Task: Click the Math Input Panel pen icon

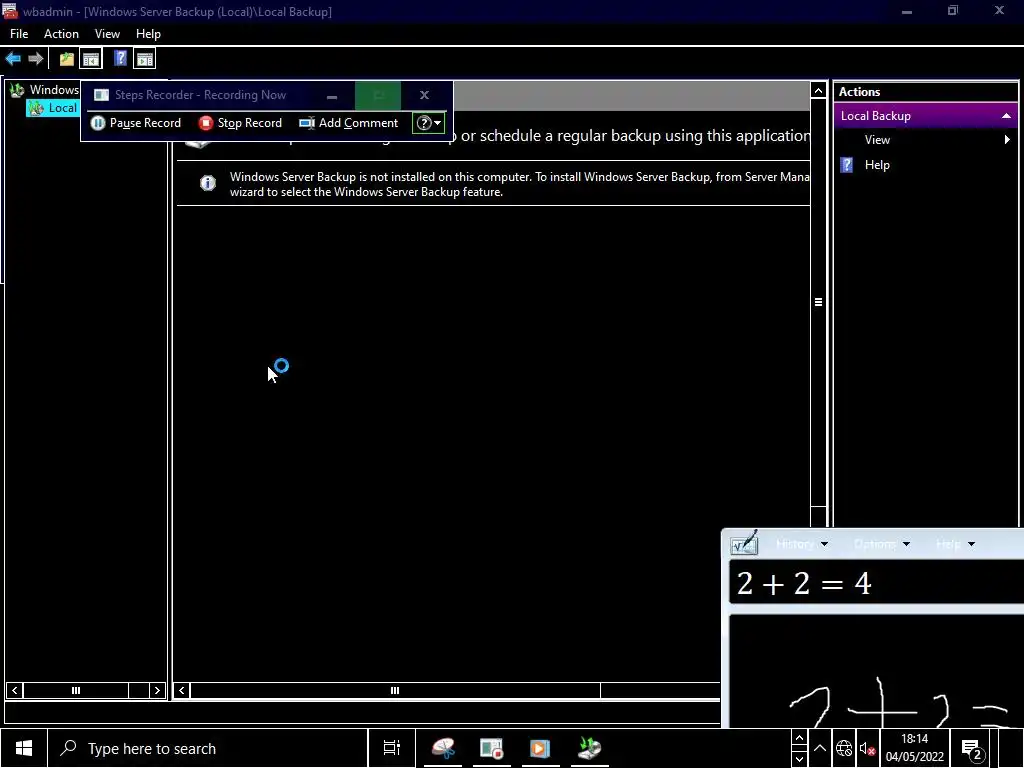Action: click(744, 543)
